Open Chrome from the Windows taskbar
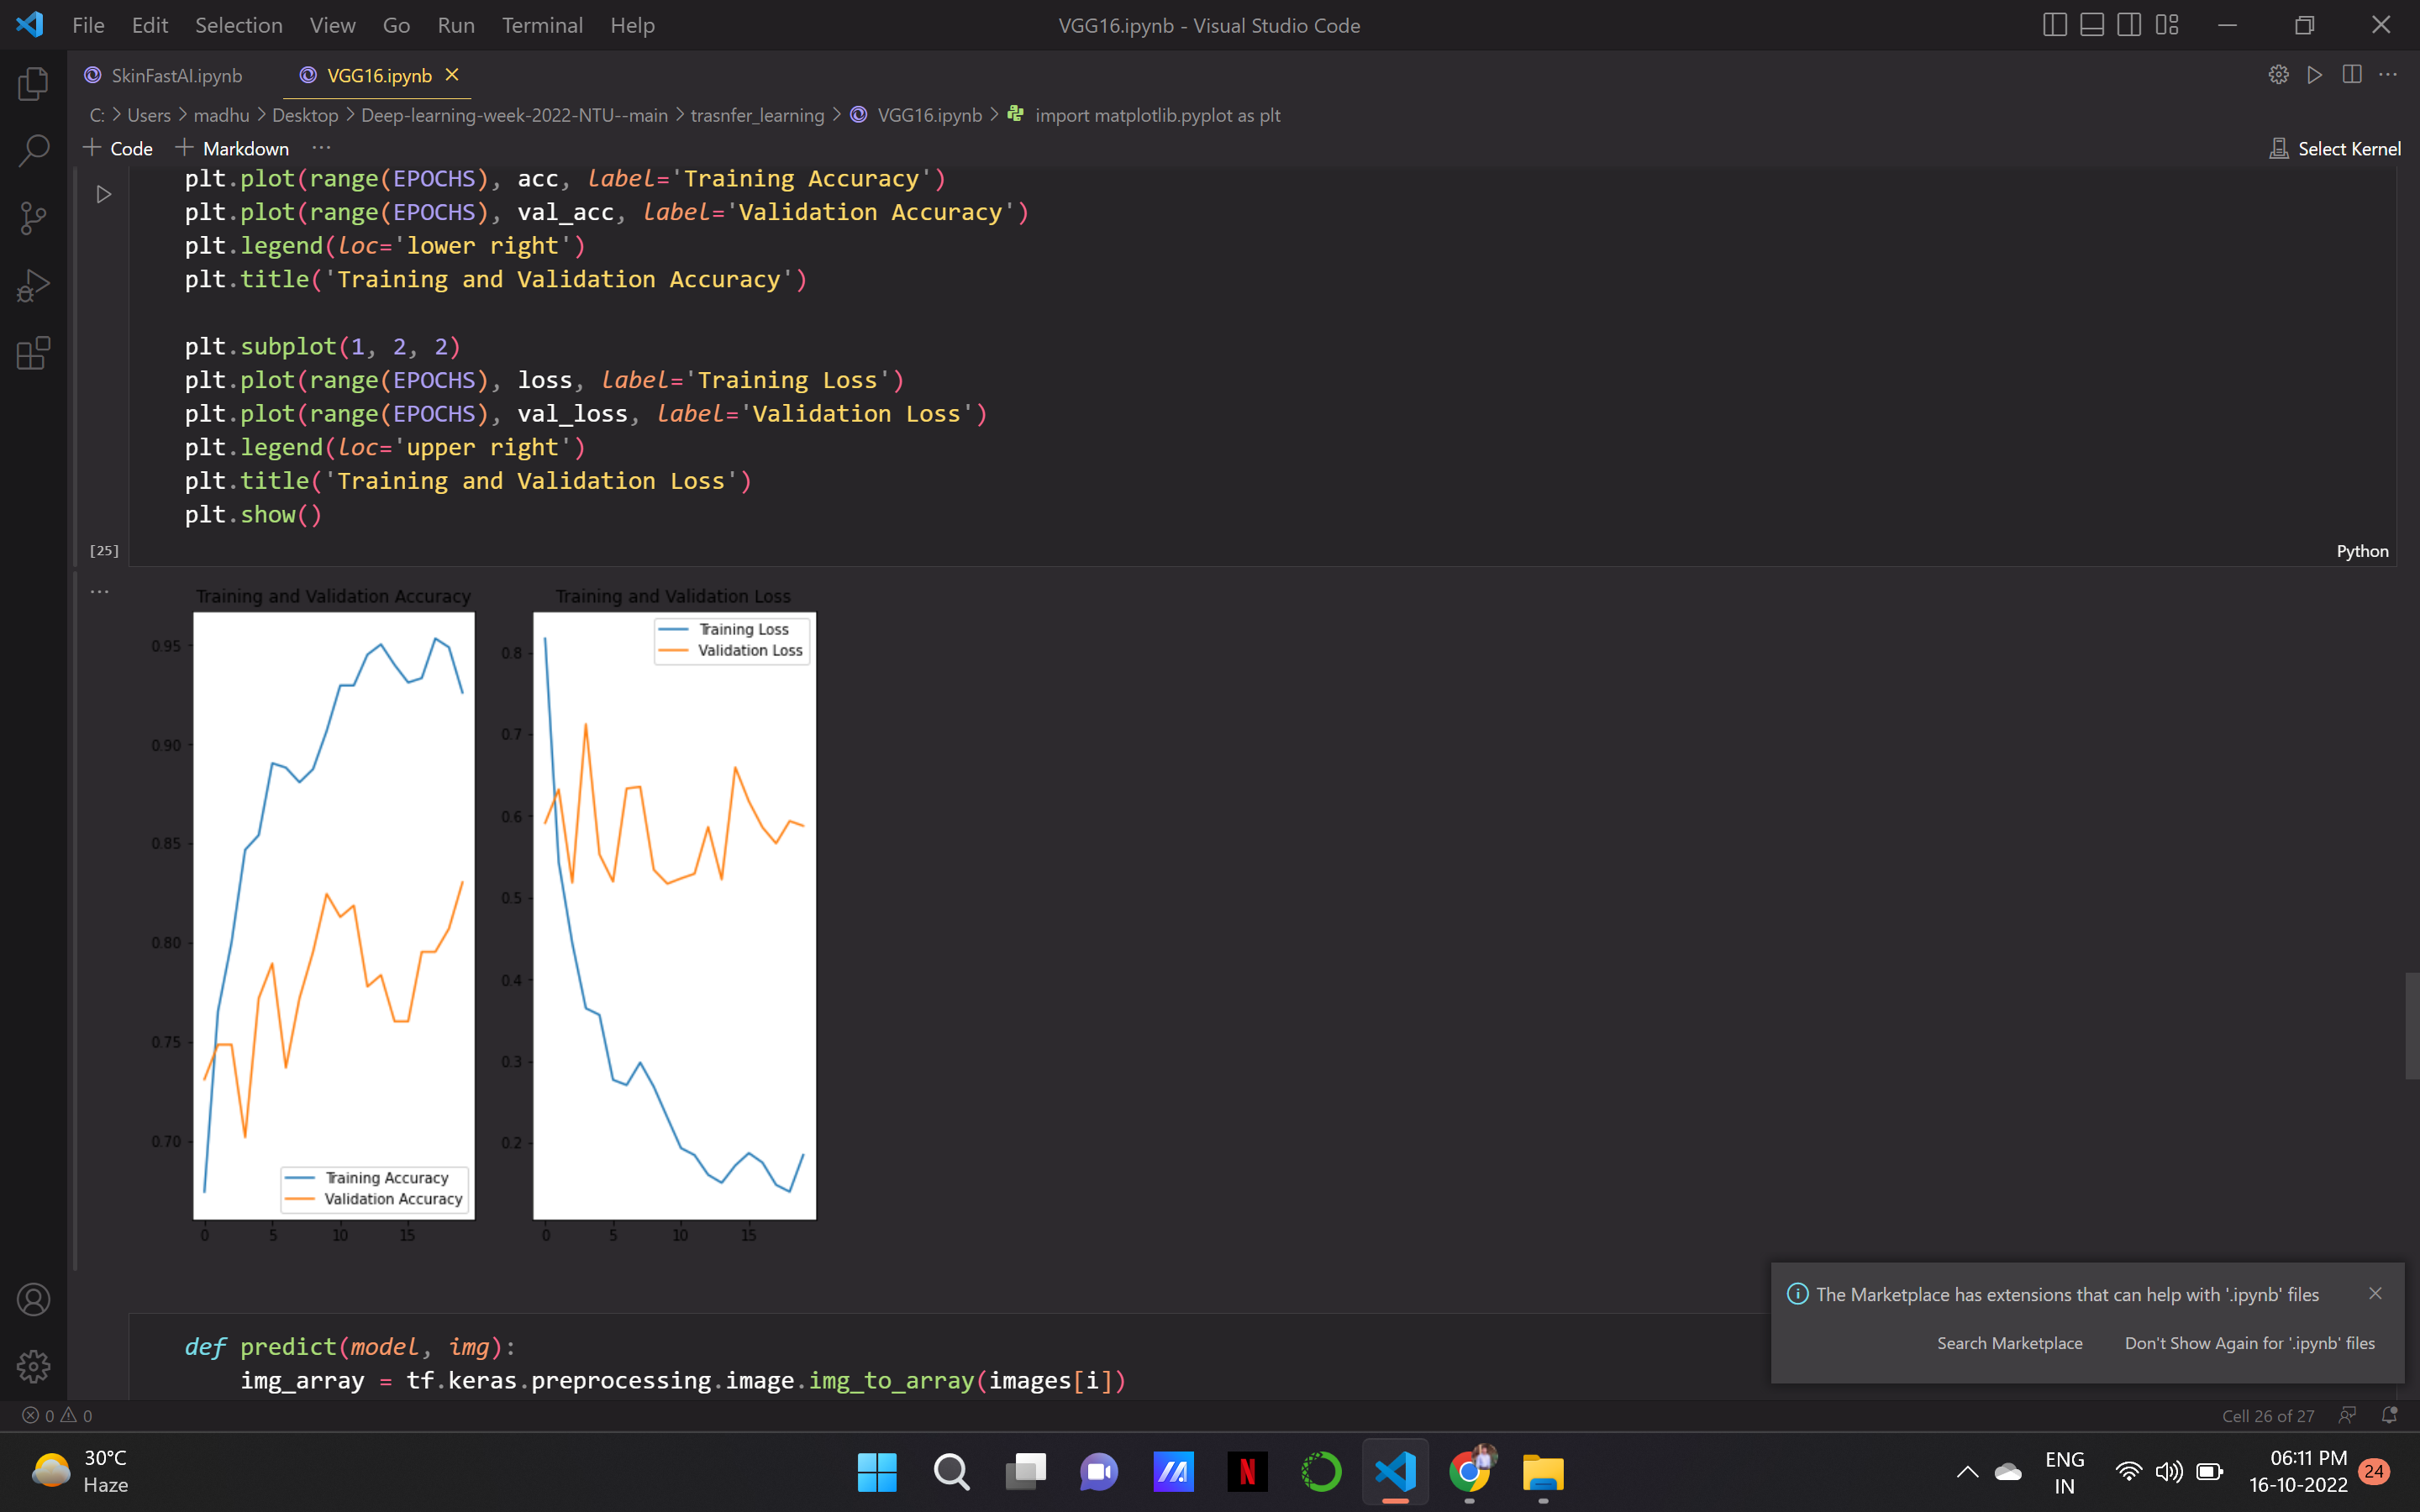 1469,1471
